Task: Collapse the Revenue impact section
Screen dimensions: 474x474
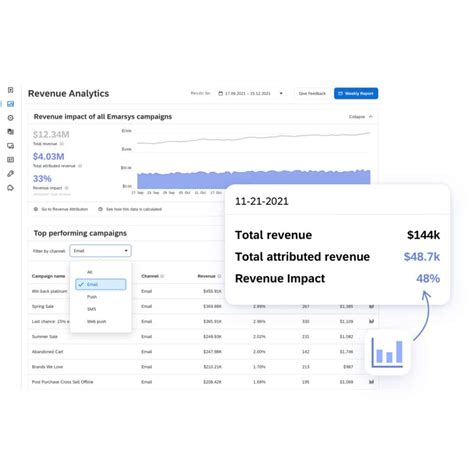Action: pos(361,117)
